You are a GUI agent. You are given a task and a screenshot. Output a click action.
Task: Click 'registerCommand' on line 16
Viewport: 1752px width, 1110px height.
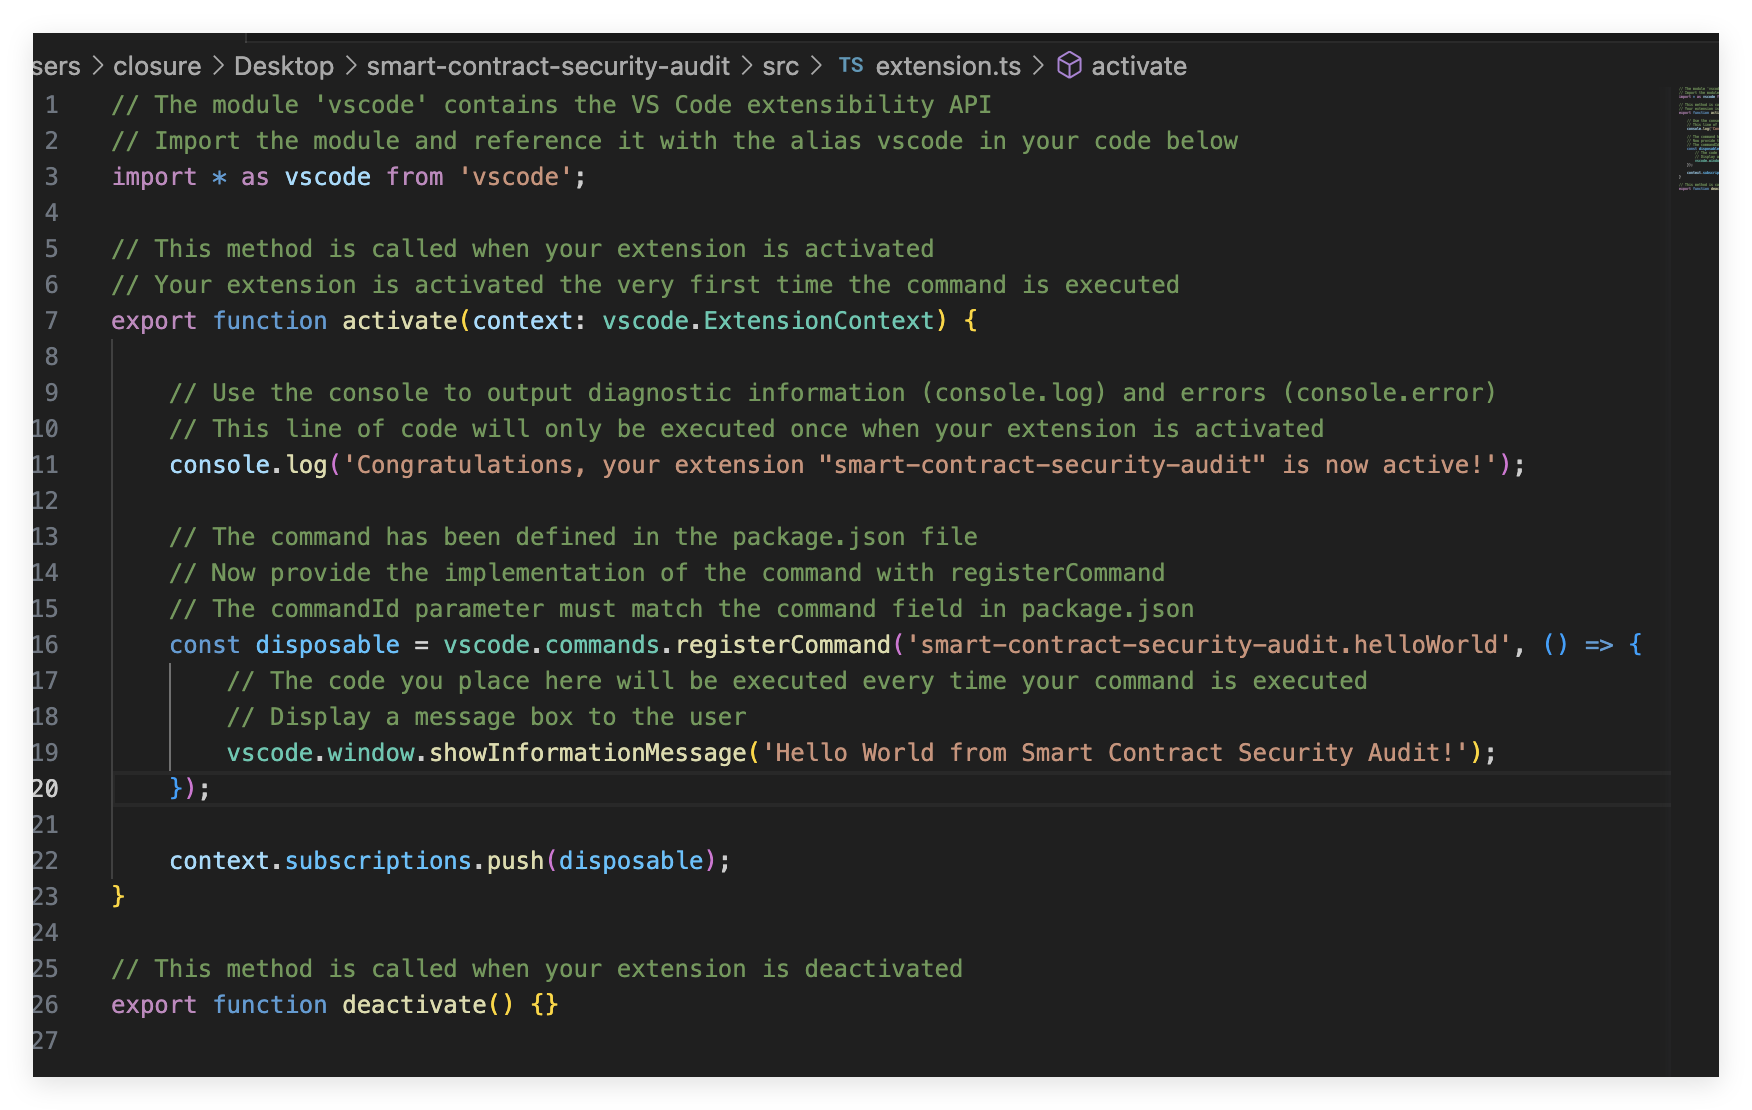783,645
